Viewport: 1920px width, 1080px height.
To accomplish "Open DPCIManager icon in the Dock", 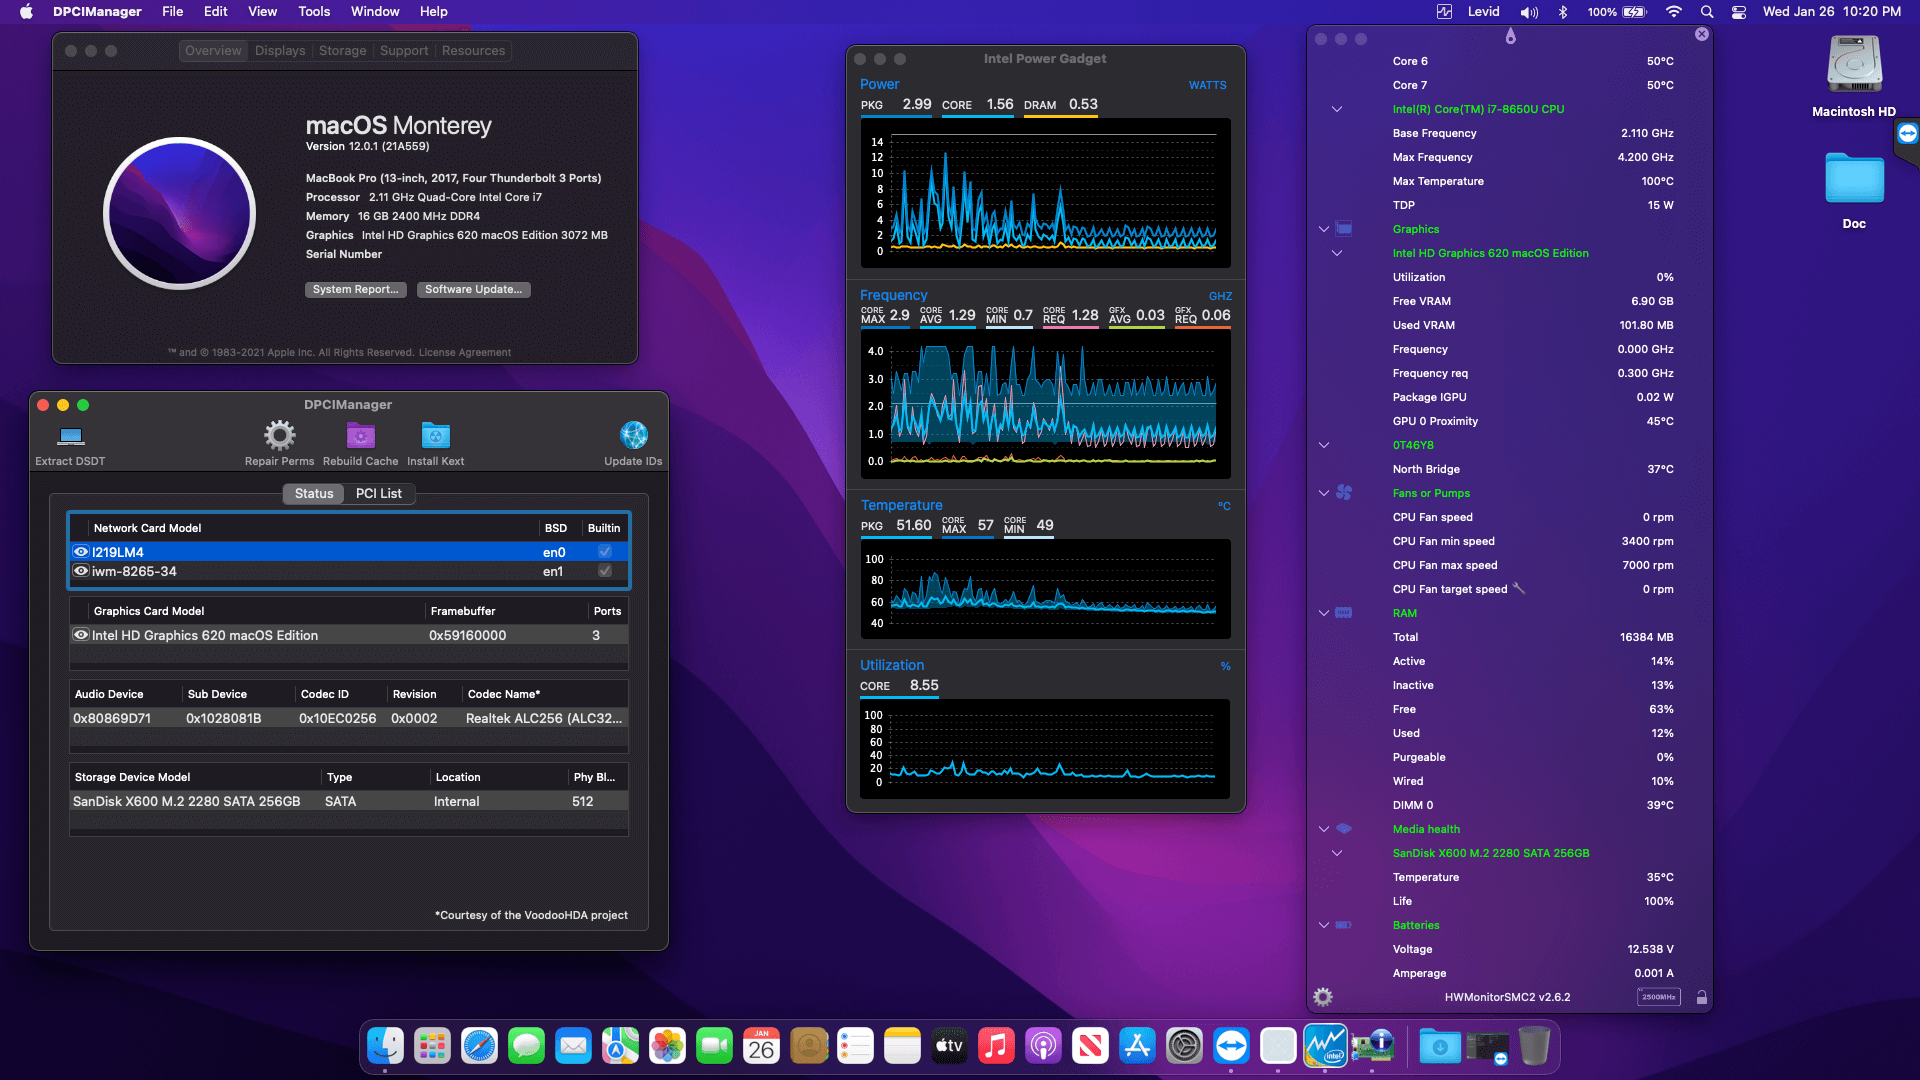I will (x=1372, y=1046).
